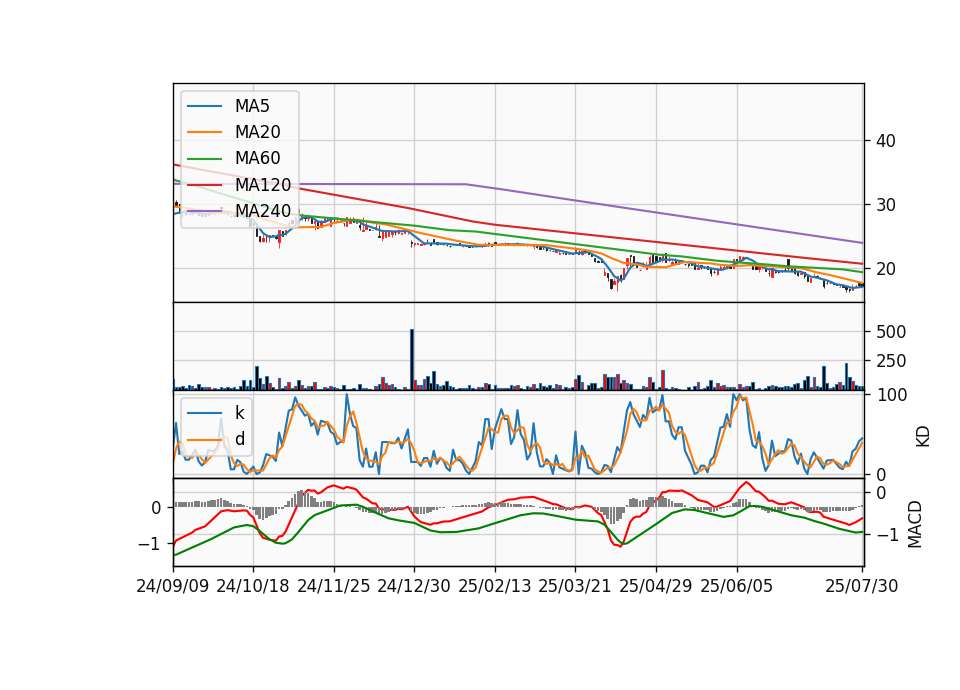Click the 25/02/13 date tick label
The height and width of the screenshot is (690, 960).
[495, 586]
